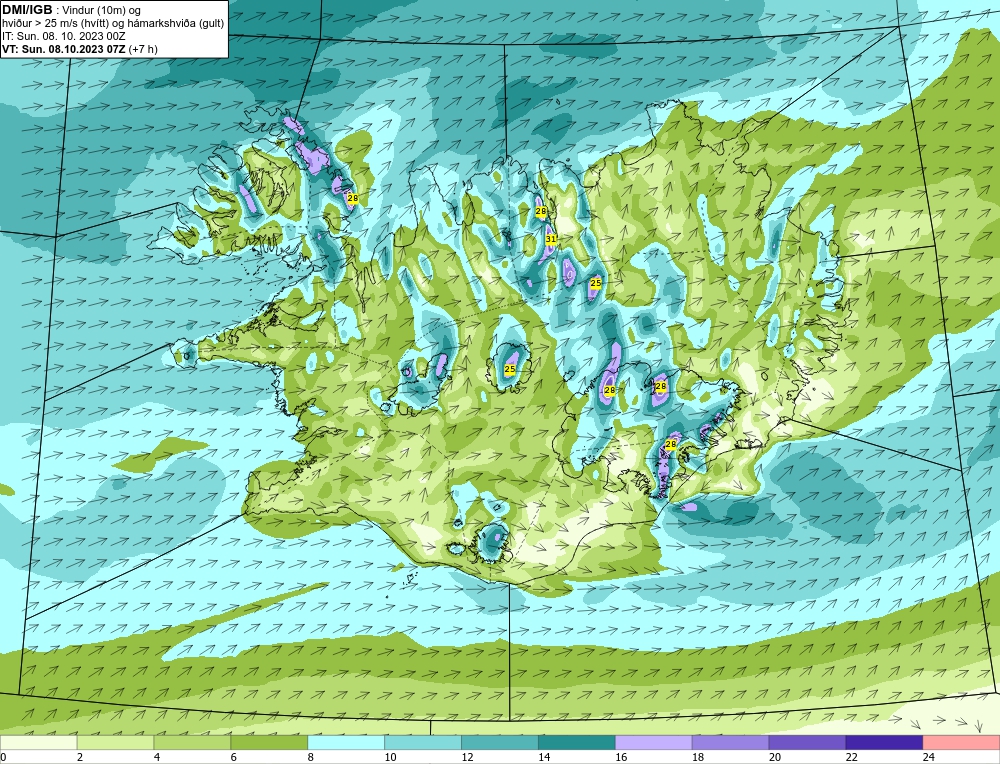
Task: Click the '12' value on the color scale
Action: pos(467,758)
